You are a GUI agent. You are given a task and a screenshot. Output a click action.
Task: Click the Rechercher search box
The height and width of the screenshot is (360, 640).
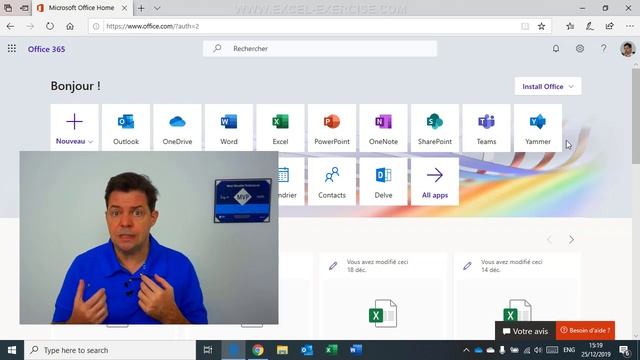[x=320, y=49]
